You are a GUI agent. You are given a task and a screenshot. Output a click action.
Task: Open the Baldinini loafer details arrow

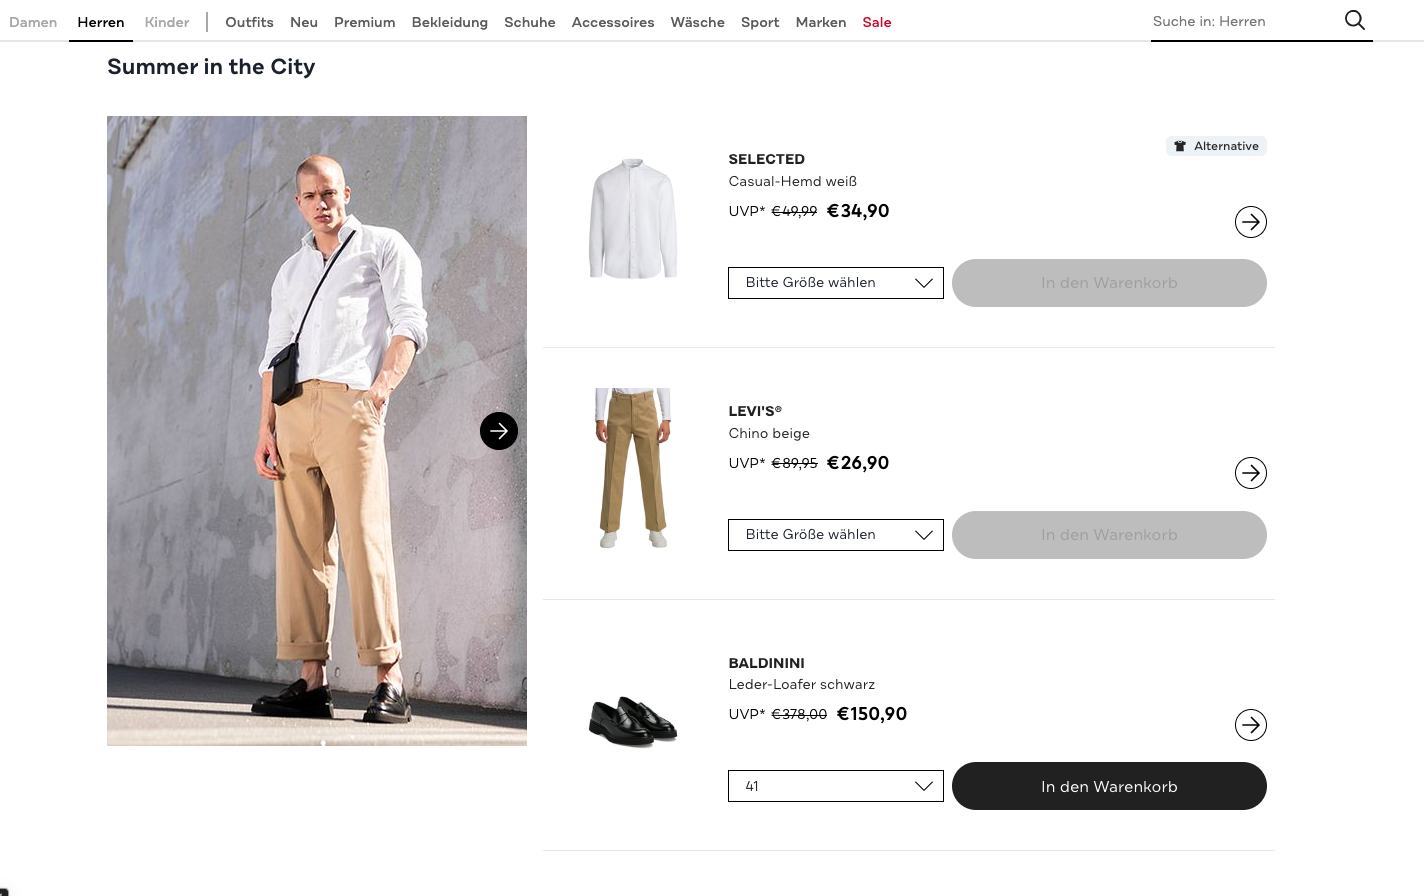[1250, 725]
